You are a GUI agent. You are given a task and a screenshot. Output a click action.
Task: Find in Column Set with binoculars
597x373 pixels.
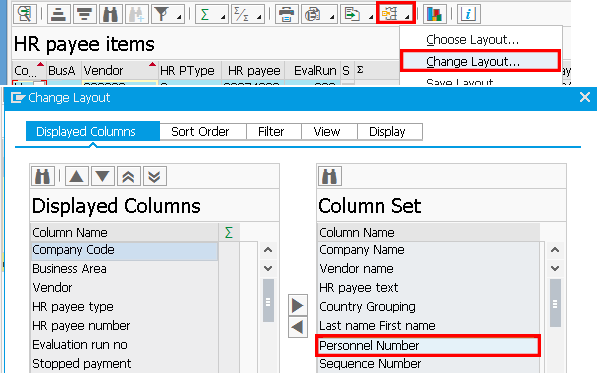(x=330, y=177)
